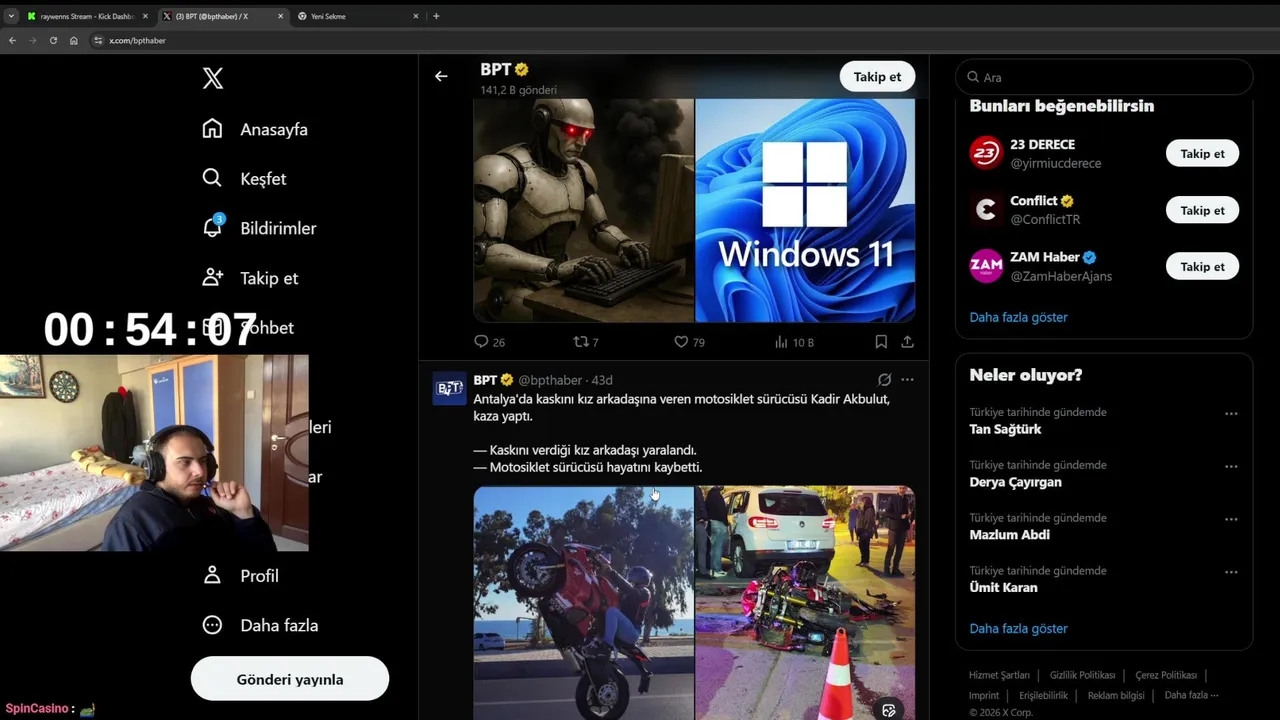The height and width of the screenshot is (720, 1280).
Task: Open Anasayfa menu label
Action: click(x=274, y=129)
